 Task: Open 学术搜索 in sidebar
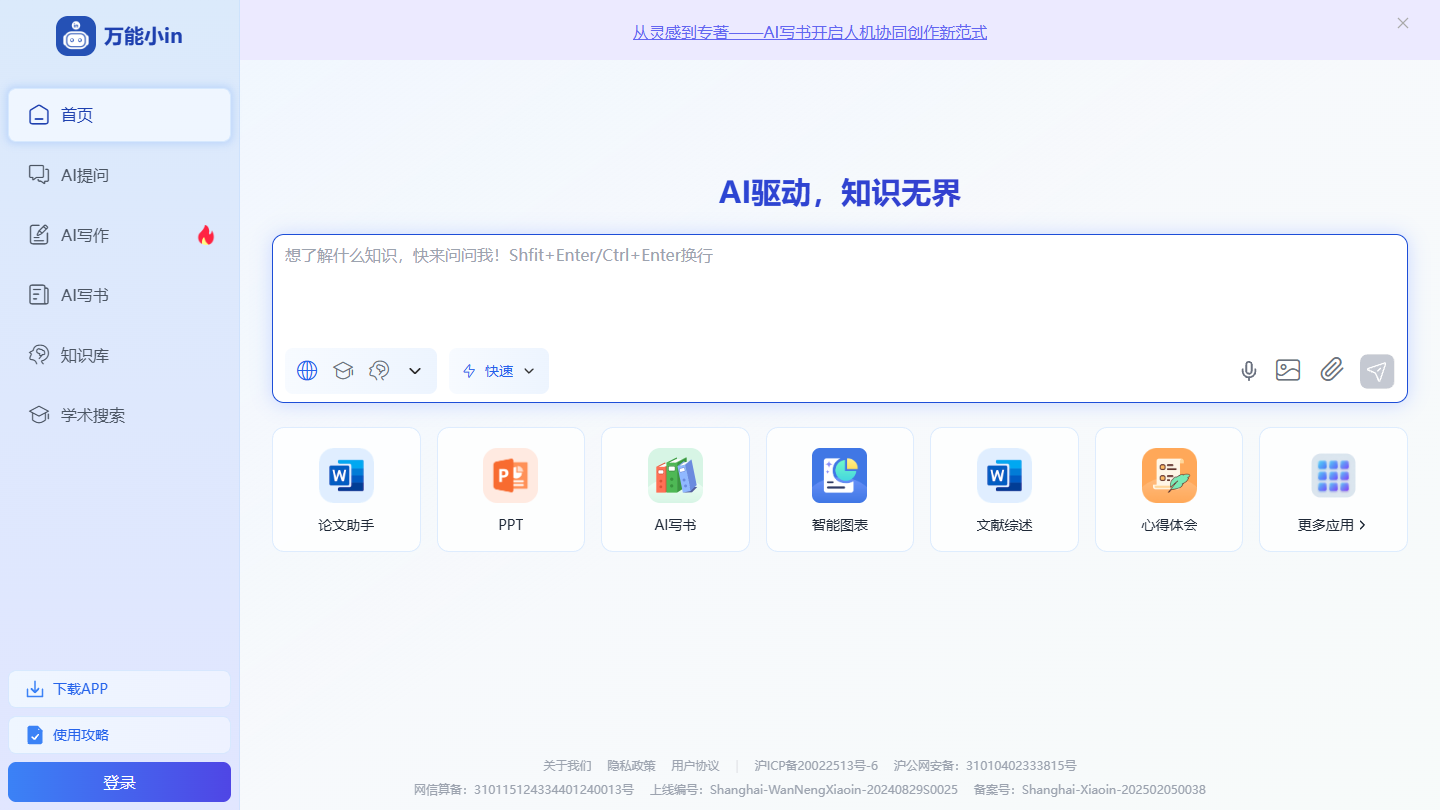coord(119,415)
